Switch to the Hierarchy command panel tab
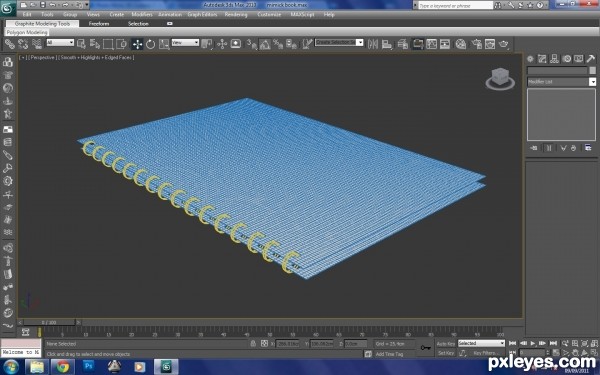This screenshot has width=600, height=375. point(554,59)
